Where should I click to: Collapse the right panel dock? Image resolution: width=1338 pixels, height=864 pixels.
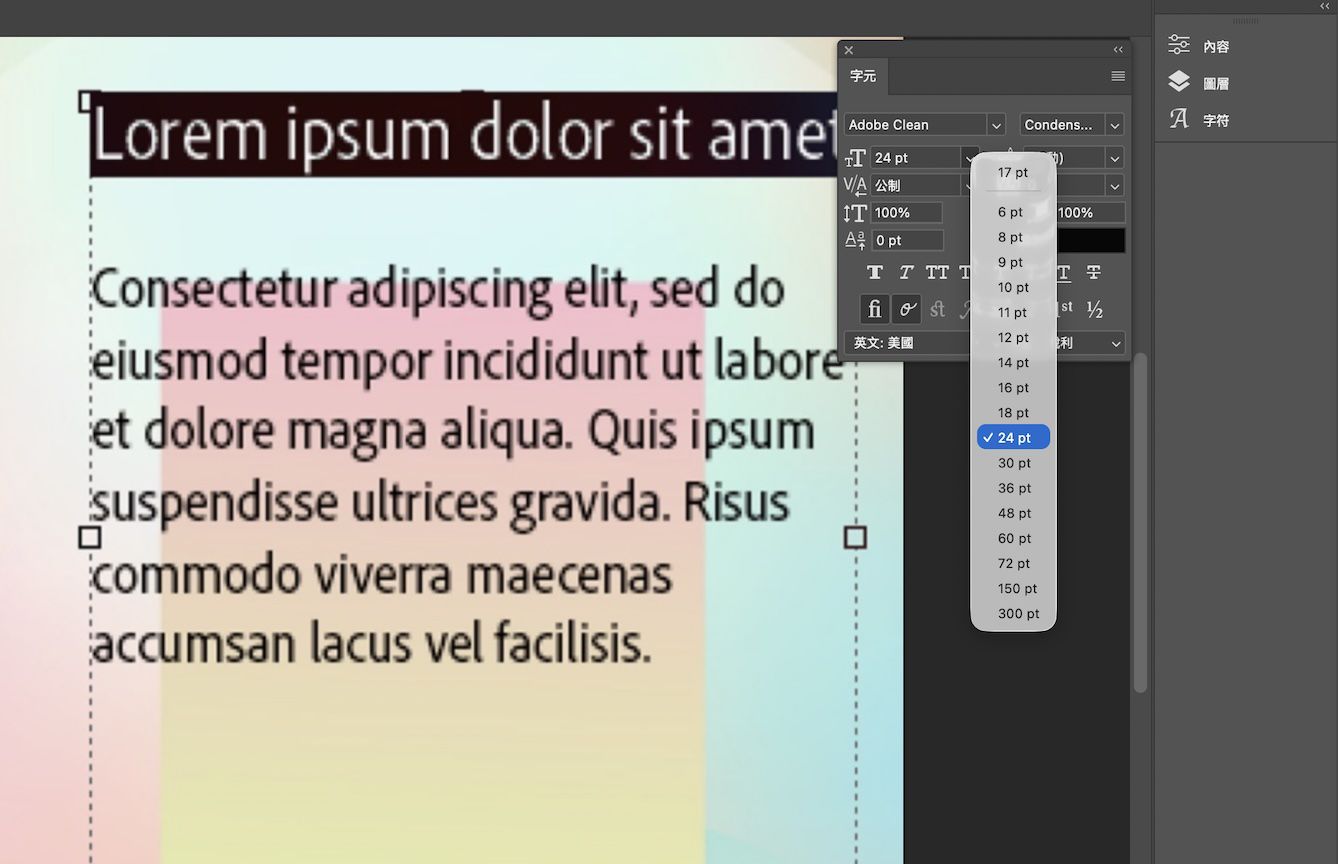(x=1326, y=6)
